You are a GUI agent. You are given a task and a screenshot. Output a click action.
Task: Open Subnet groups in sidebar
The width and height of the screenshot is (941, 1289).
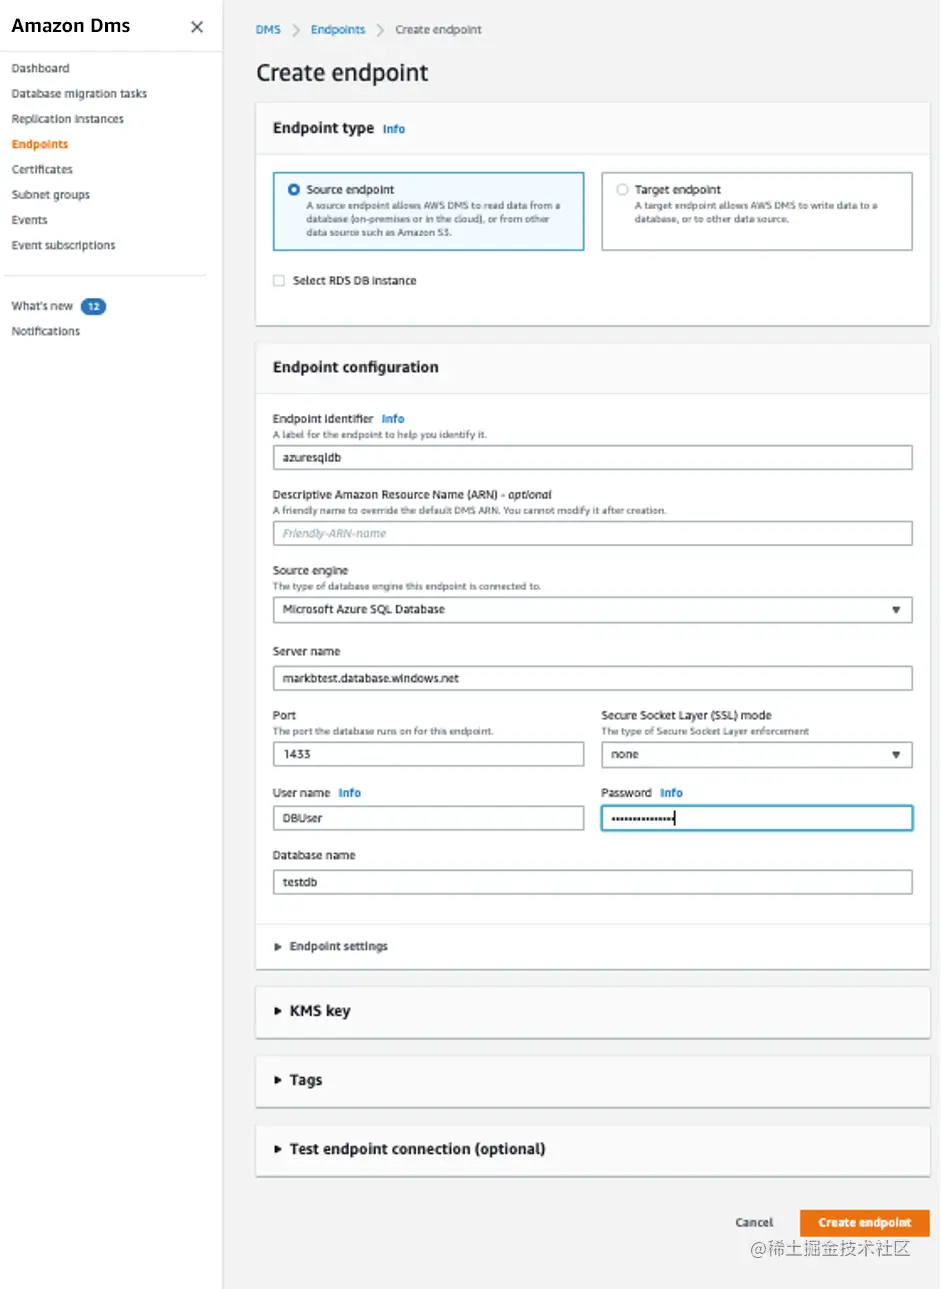pyautogui.click(x=50, y=195)
